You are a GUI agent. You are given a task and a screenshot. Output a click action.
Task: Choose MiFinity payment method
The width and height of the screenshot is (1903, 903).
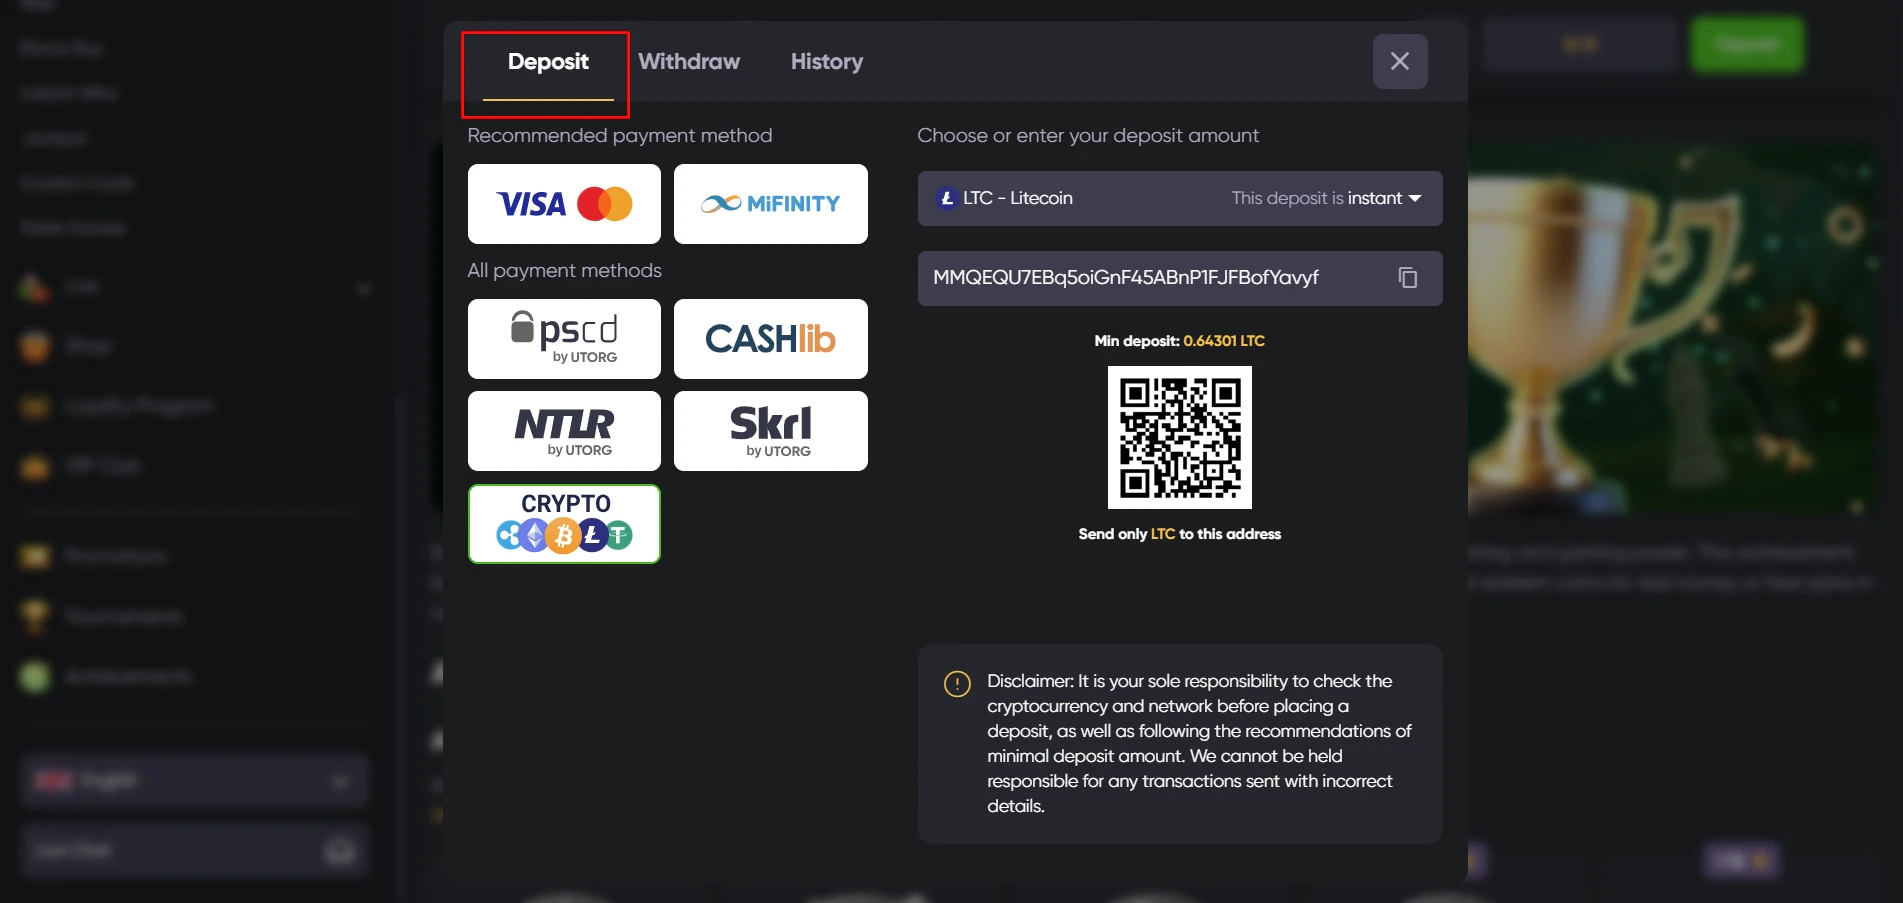(x=771, y=204)
